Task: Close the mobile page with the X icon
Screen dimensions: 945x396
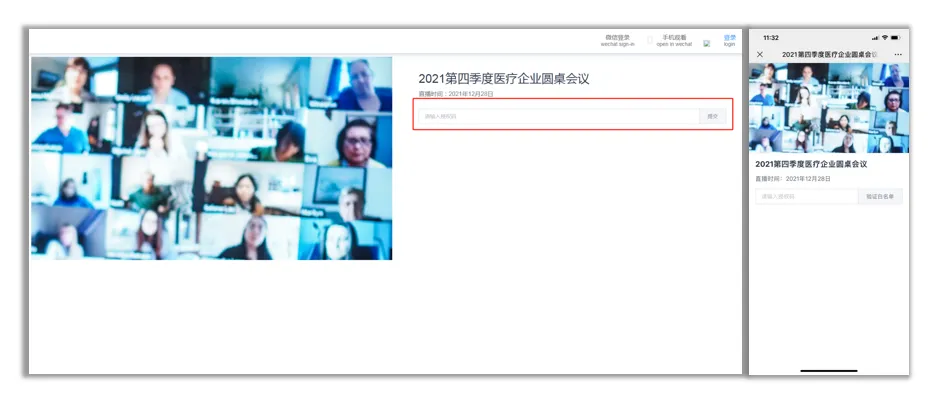Action: [759, 54]
